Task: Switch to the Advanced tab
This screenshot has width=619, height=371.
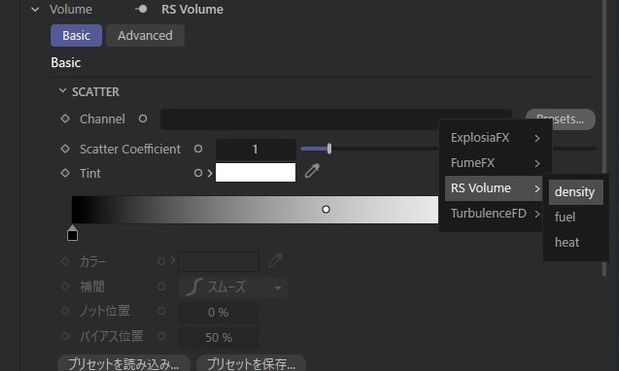Action: click(x=145, y=36)
